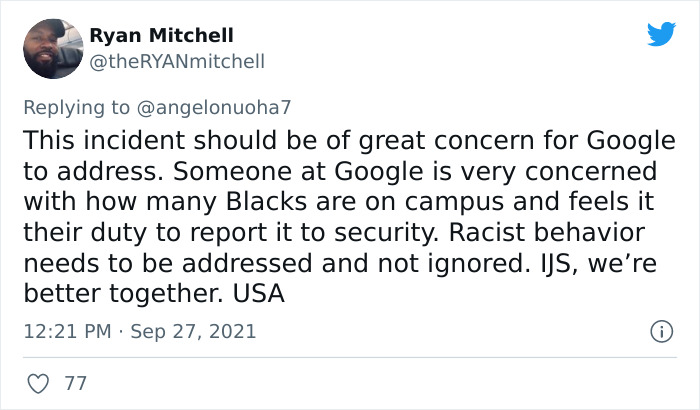
Task: Click the Sep 27, 2021 date
Action: [192, 330]
